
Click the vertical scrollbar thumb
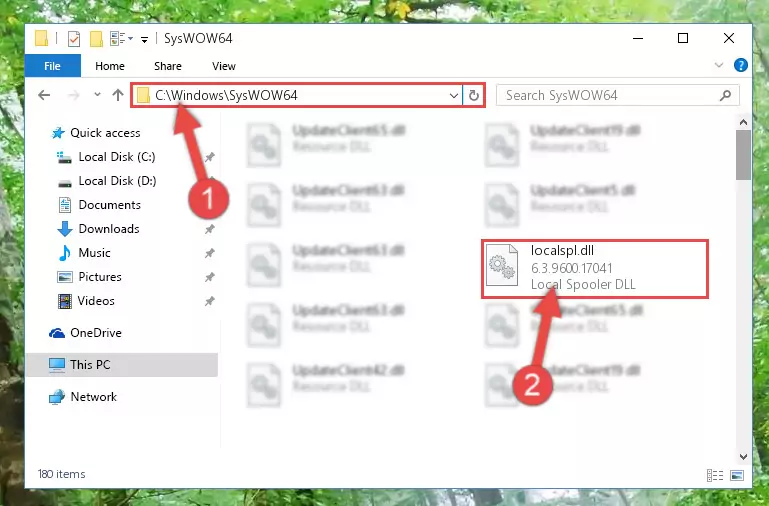pos(743,155)
